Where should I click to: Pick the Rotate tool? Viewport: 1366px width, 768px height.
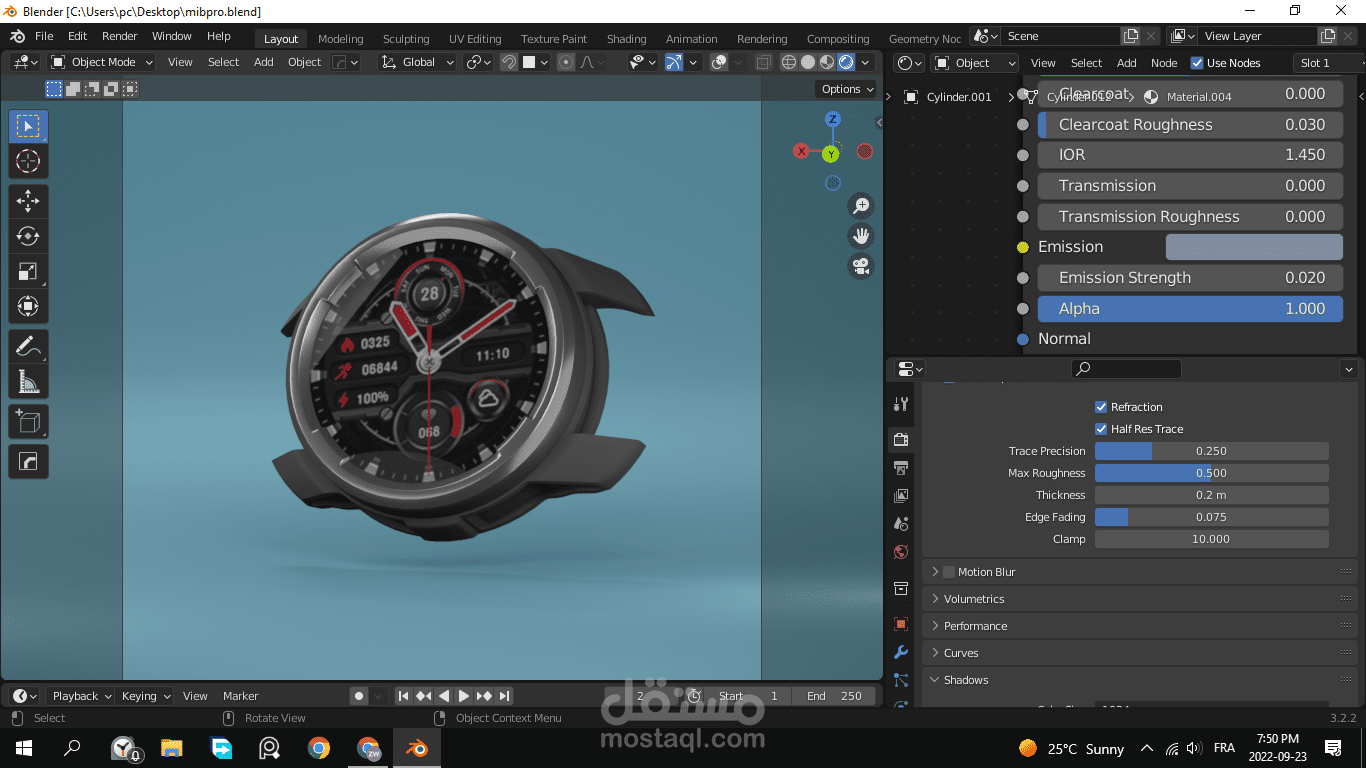(28, 236)
